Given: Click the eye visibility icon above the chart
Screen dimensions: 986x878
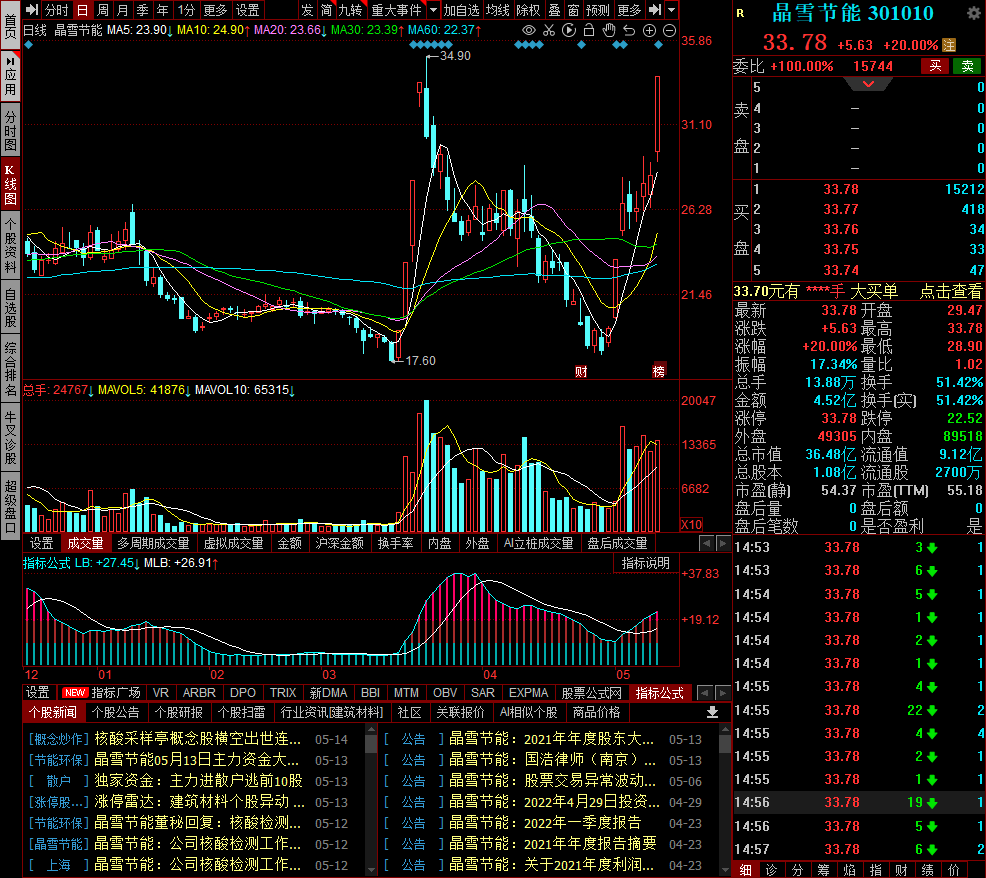Looking at the screenshot, I should point(529,30).
